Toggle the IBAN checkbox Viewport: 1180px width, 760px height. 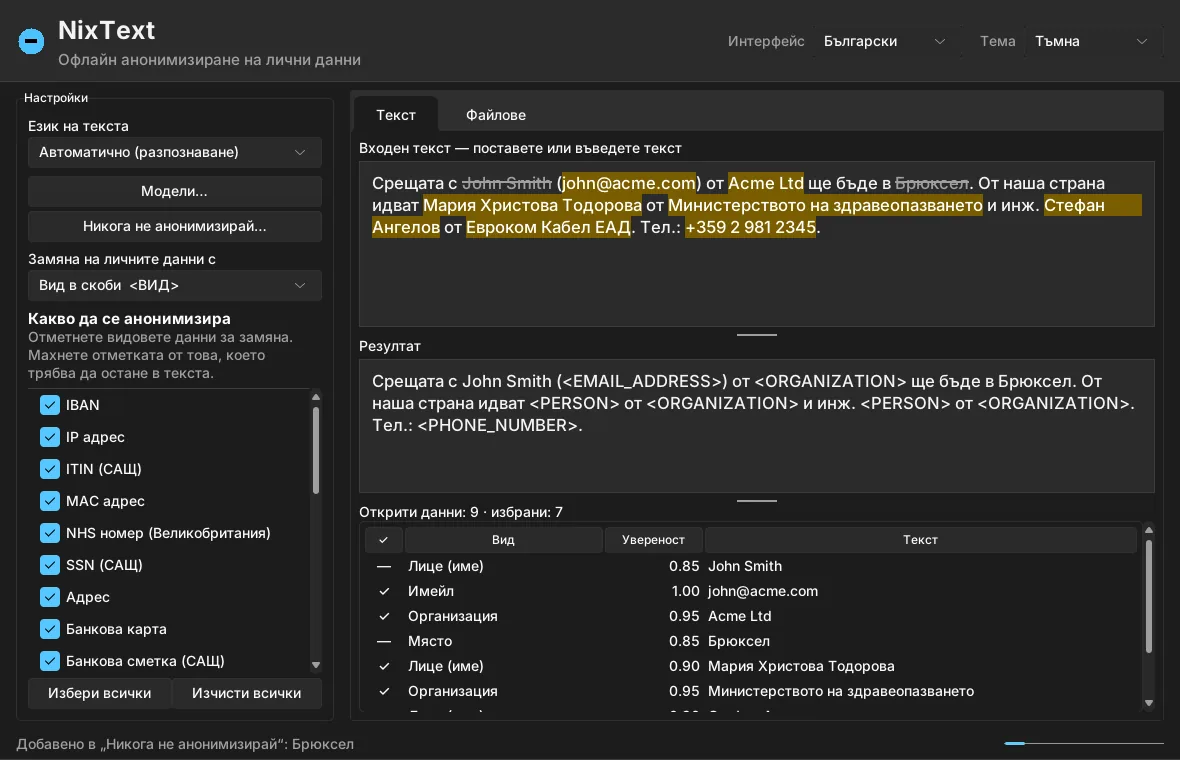click(x=50, y=405)
